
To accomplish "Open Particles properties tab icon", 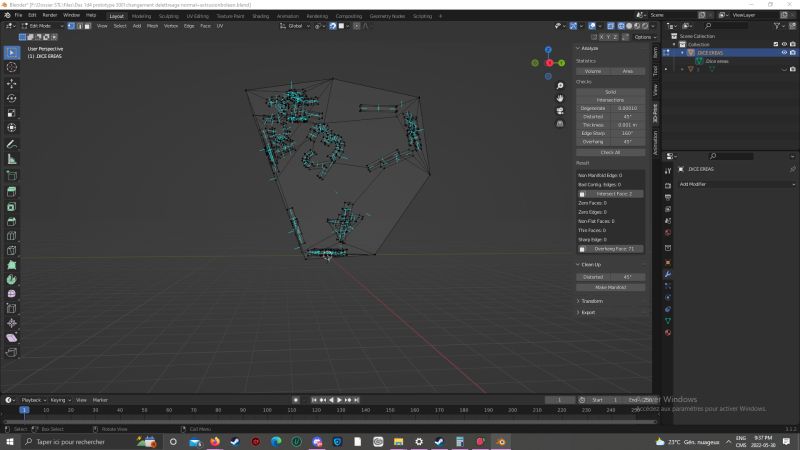I will pyautogui.click(x=668, y=286).
